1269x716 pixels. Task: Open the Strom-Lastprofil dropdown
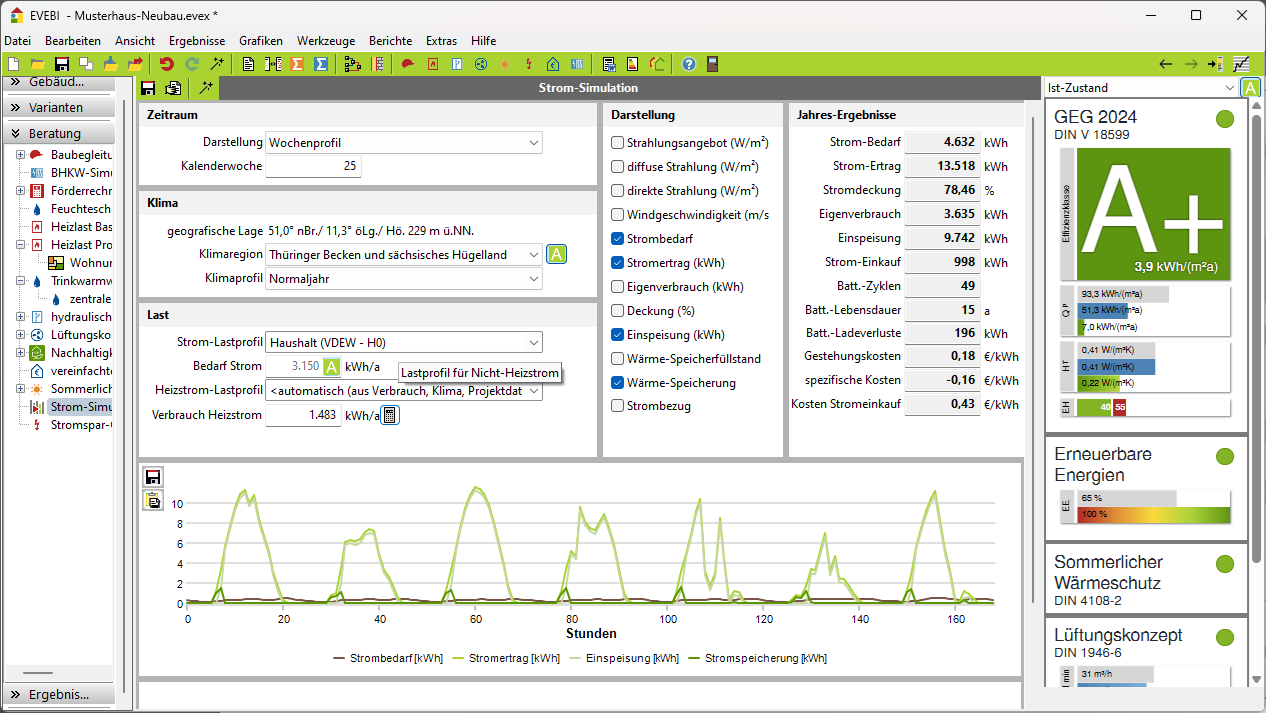[404, 342]
